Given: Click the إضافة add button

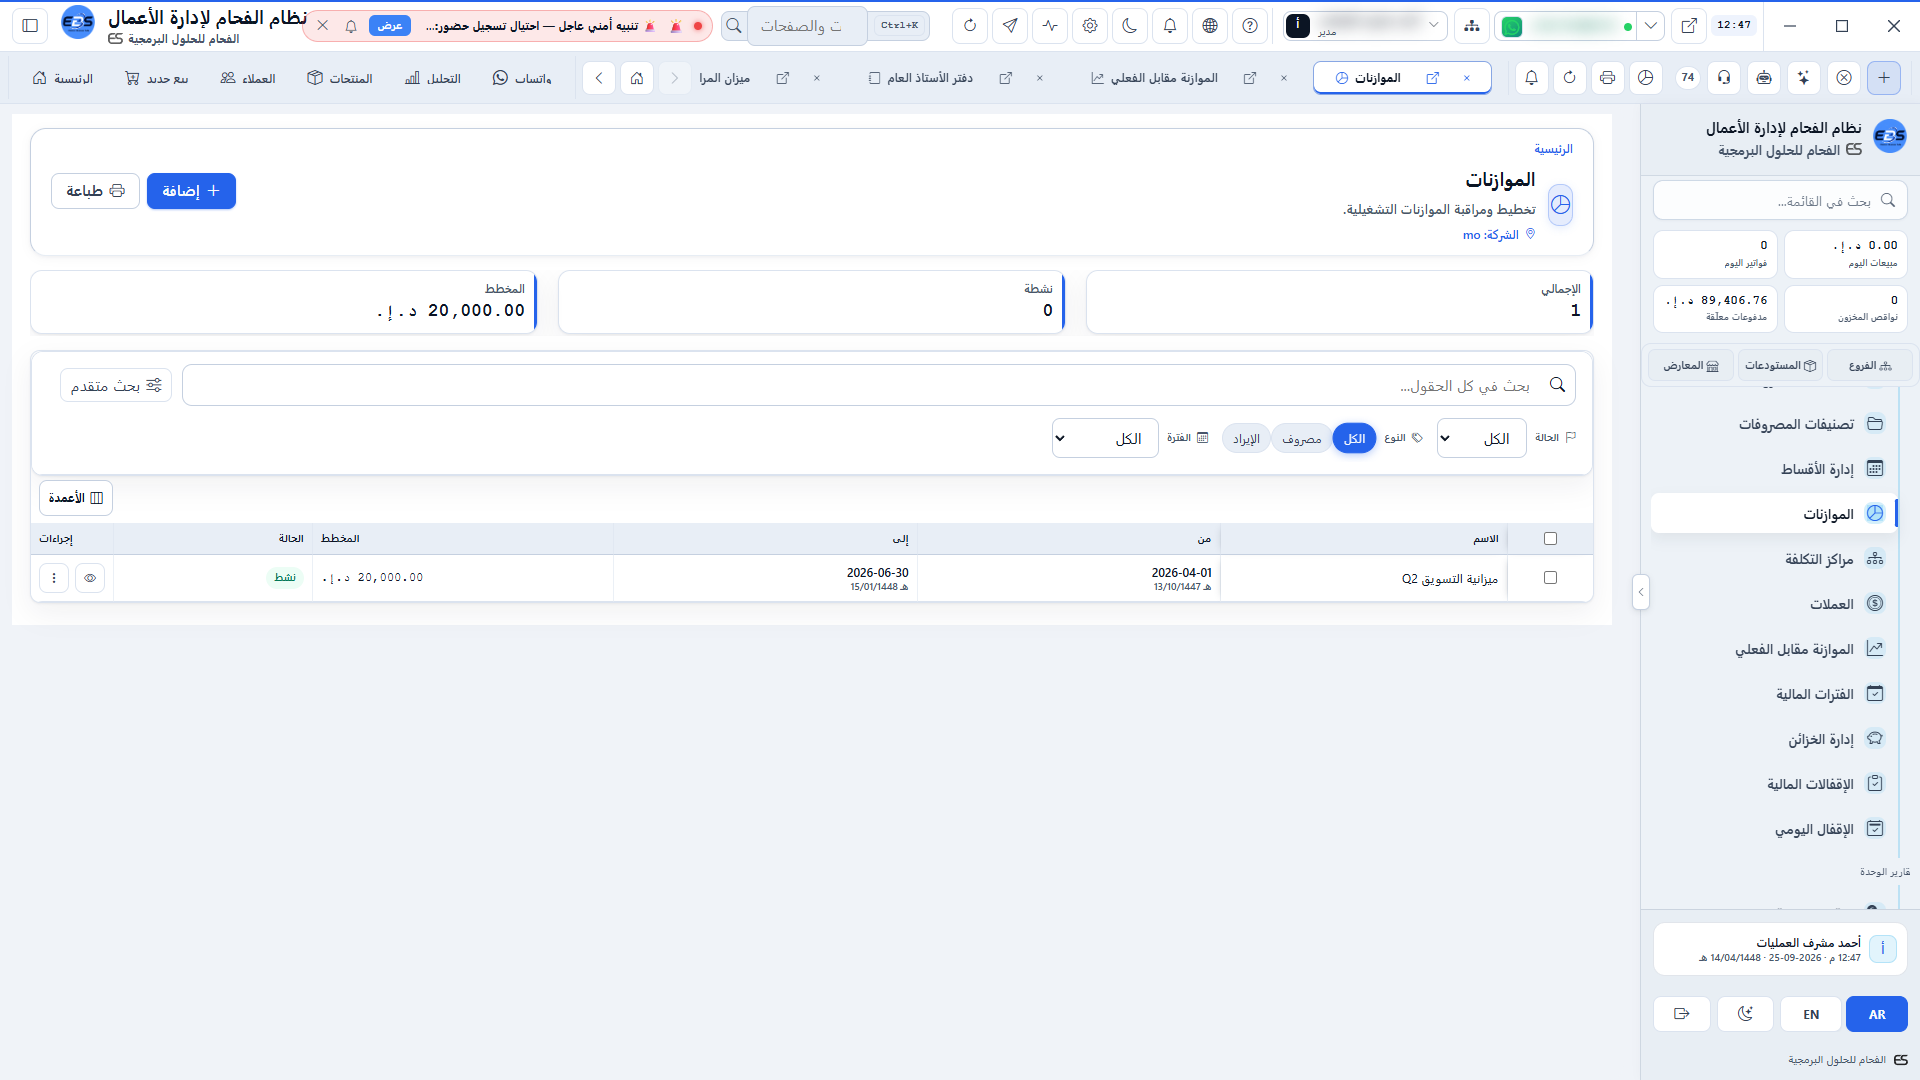Looking at the screenshot, I should click(x=191, y=191).
